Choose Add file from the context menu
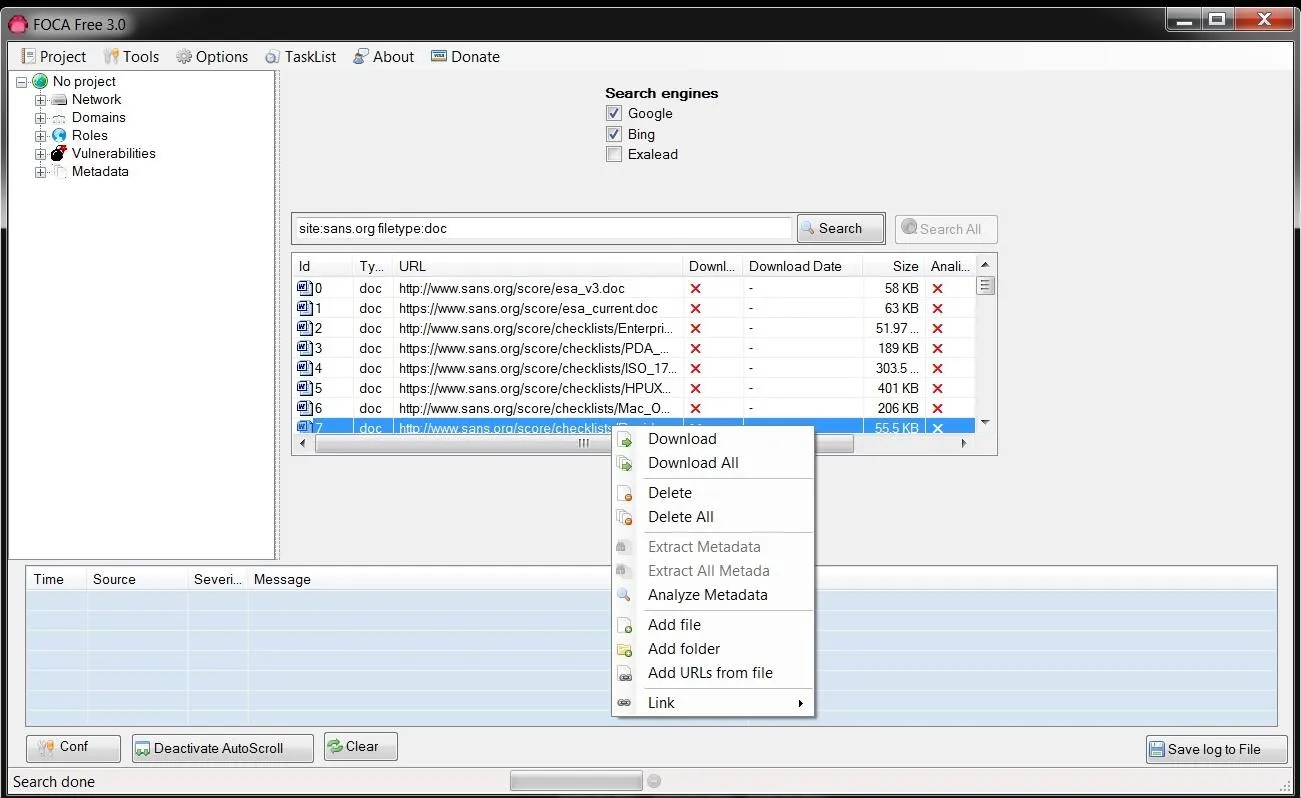This screenshot has height=798, width=1301. point(713,625)
